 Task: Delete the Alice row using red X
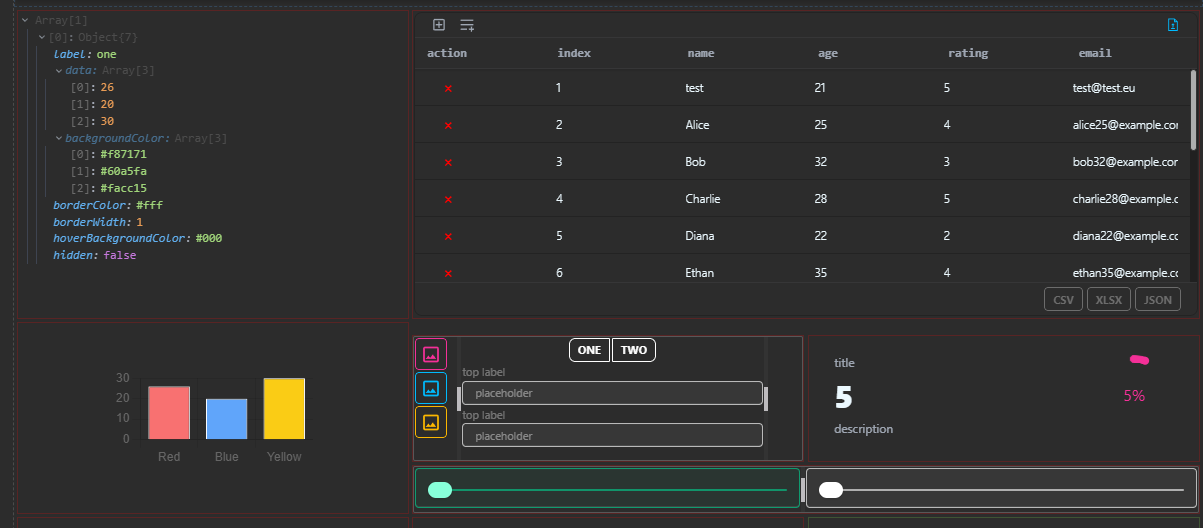[448, 125]
